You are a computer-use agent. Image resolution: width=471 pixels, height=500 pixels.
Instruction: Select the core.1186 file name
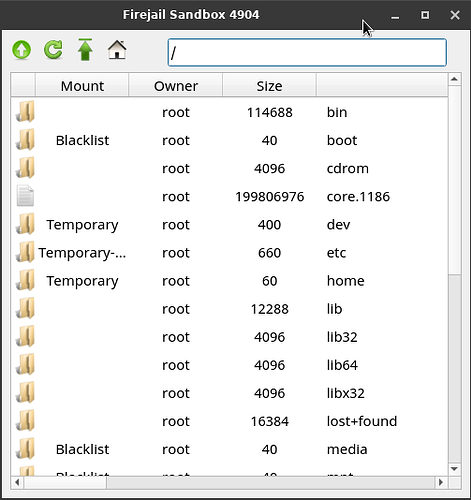[358, 197]
